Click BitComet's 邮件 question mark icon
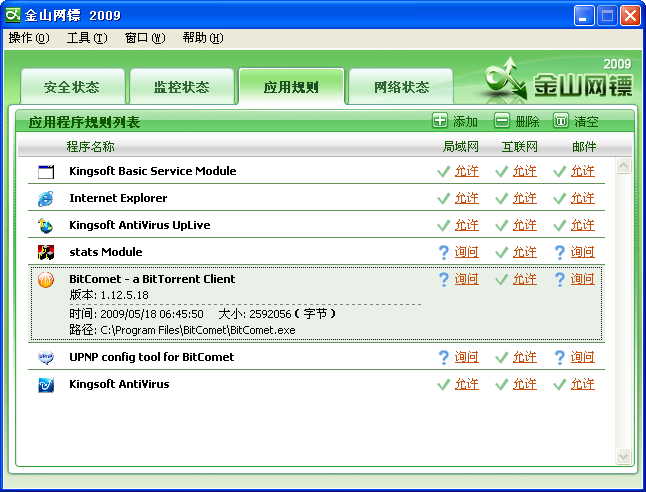 [559, 279]
